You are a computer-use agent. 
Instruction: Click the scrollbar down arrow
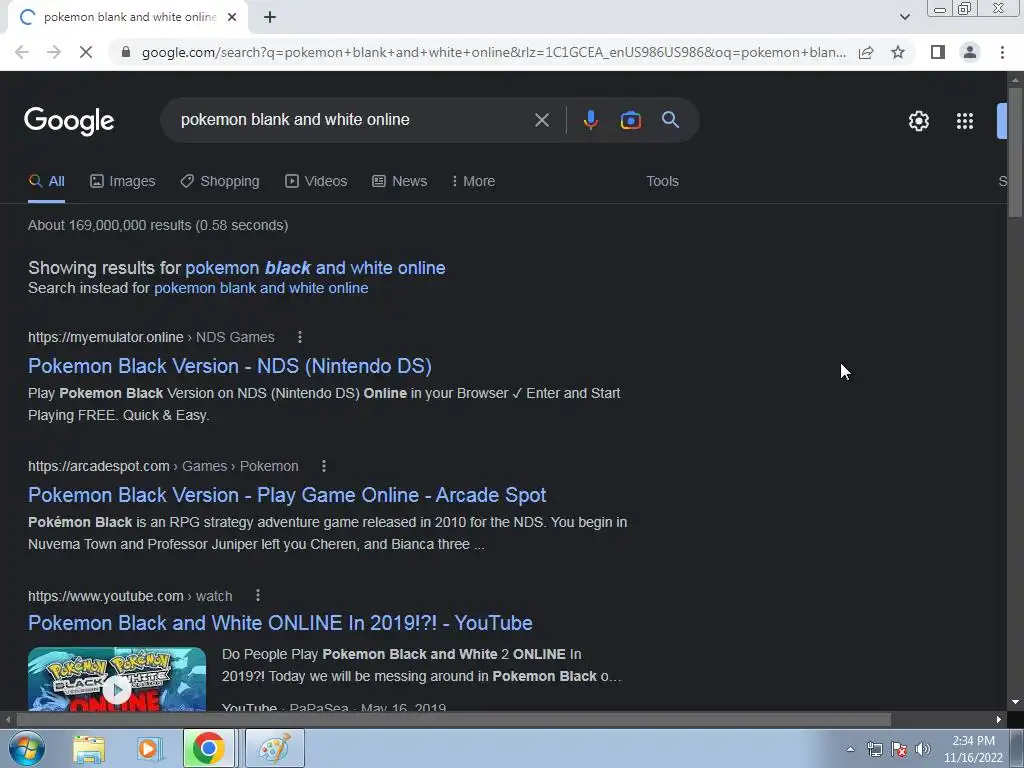1016,702
